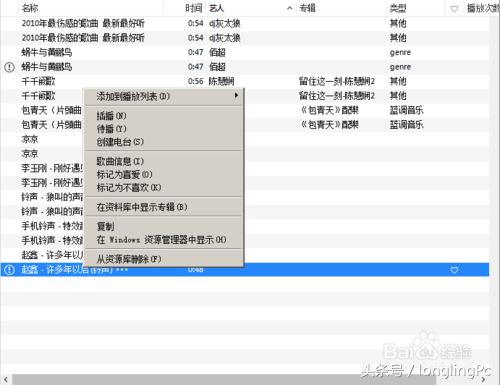Click the 陈慧娴 artist cell
500x385 pixels.
[221, 81]
